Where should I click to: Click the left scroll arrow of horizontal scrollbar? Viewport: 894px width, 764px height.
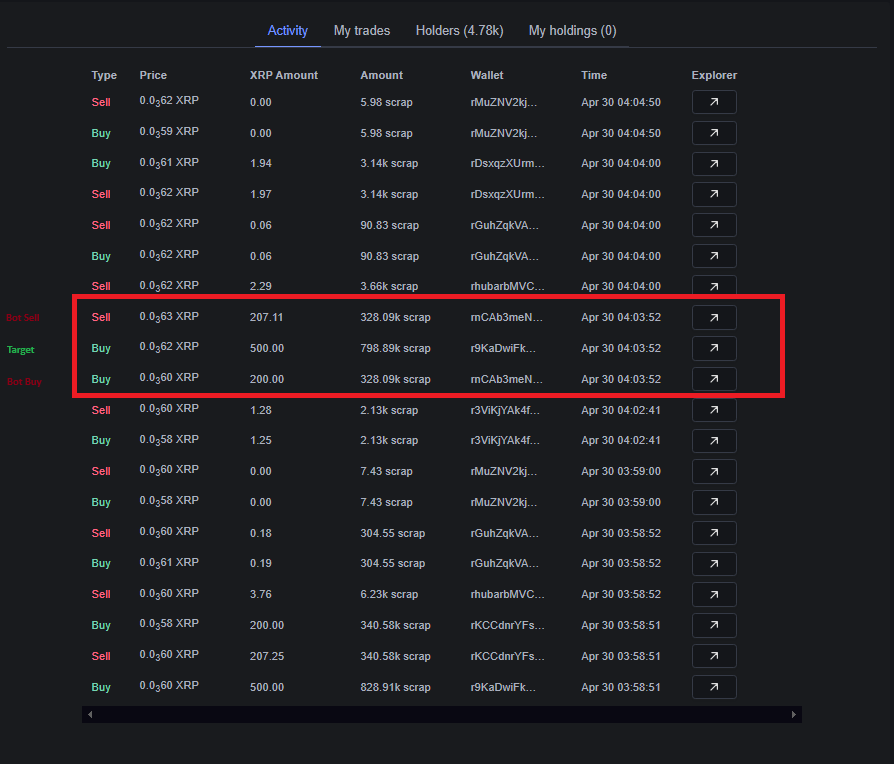[x=90, y=714]
